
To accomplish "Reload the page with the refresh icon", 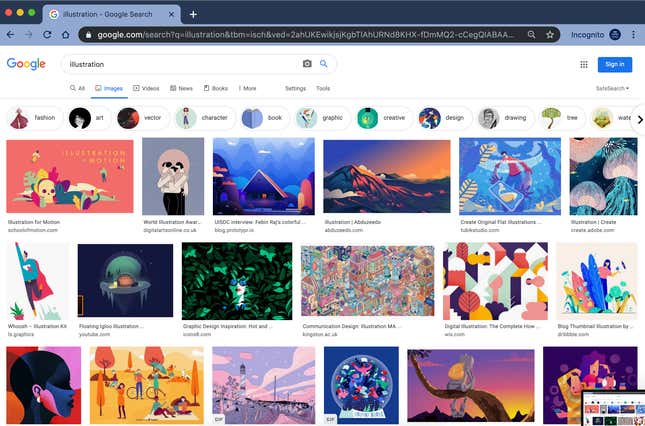I will coord(47,35).
